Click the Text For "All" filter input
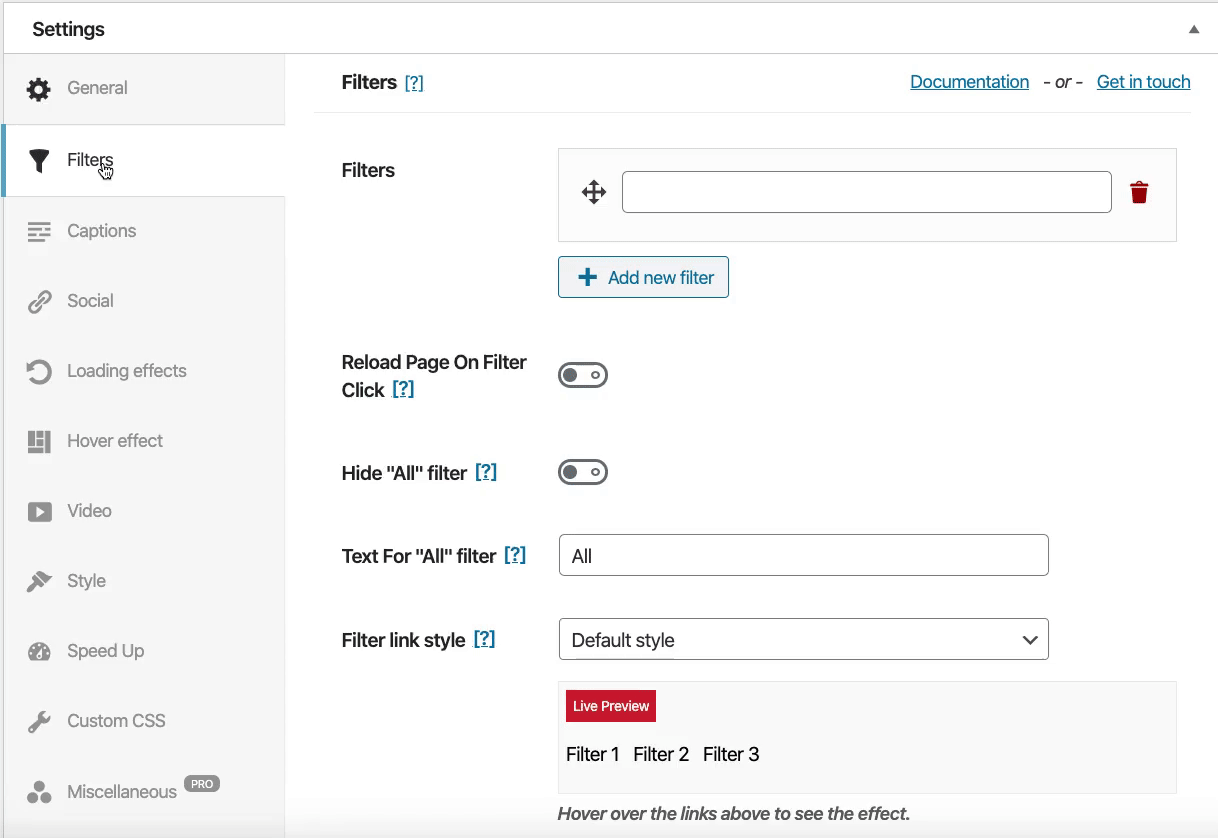The width and height of the screenshot is (1218, 838). tap(804, 555)
